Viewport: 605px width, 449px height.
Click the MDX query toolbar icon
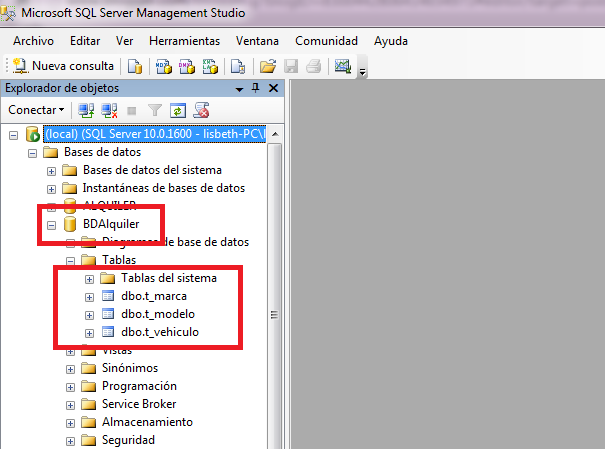point(163,67)
